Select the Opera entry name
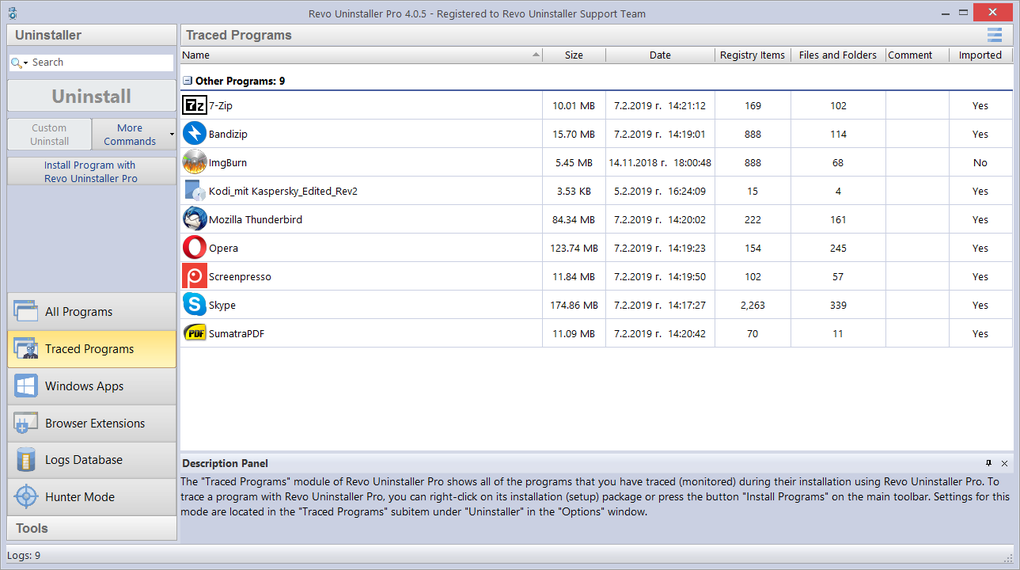The width and height of the screenshot is (1020, 570). [223, 248]
